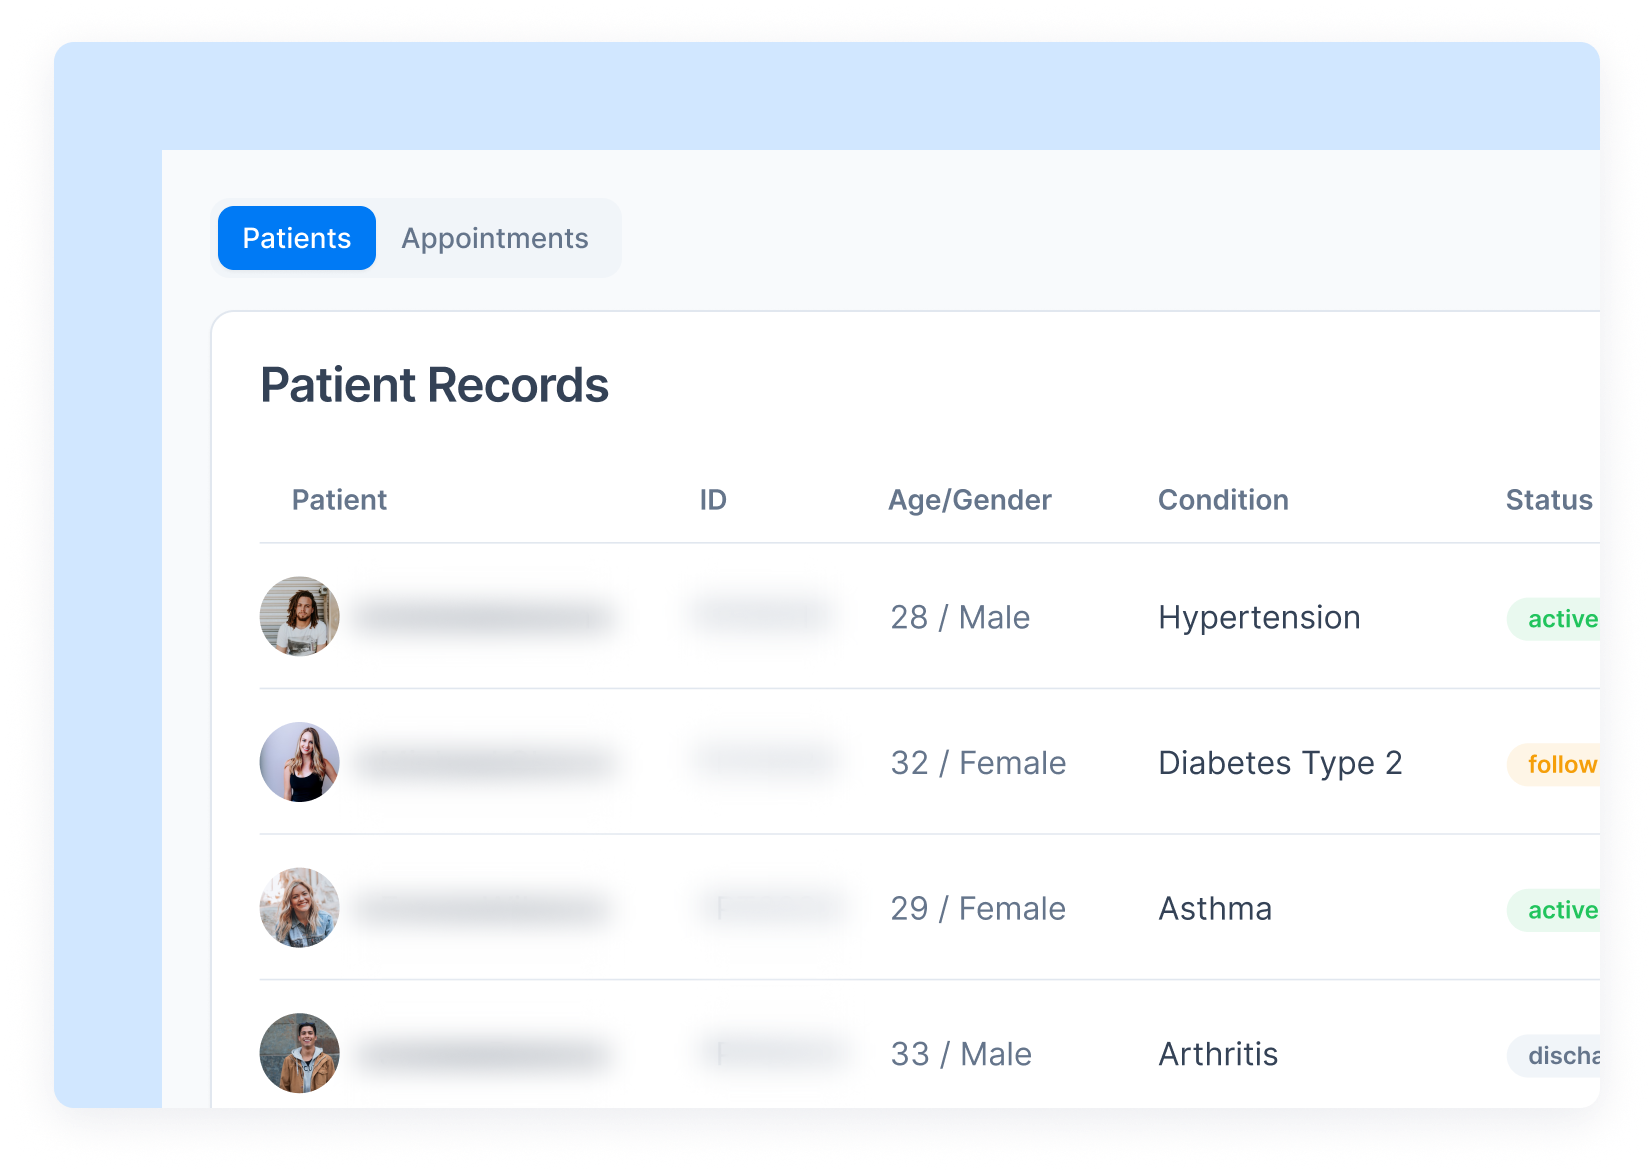Image resolution: width=1652 pixels, height=1172 pixels.
Task: Sort by the ID column header
Action: pyautogui.click(x=713, y=500)
